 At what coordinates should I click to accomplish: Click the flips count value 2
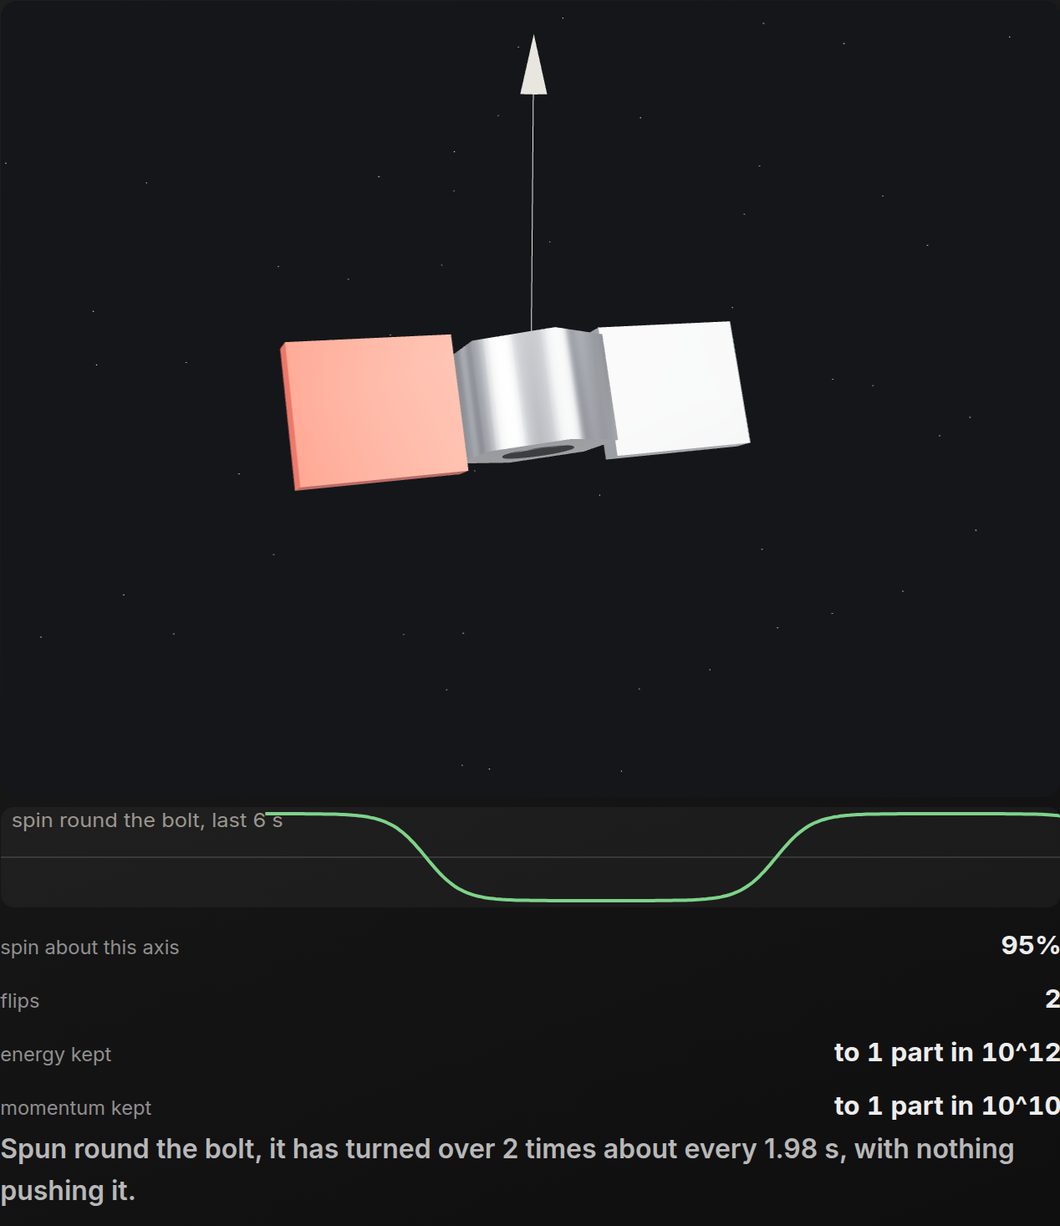click(1052, 998)
